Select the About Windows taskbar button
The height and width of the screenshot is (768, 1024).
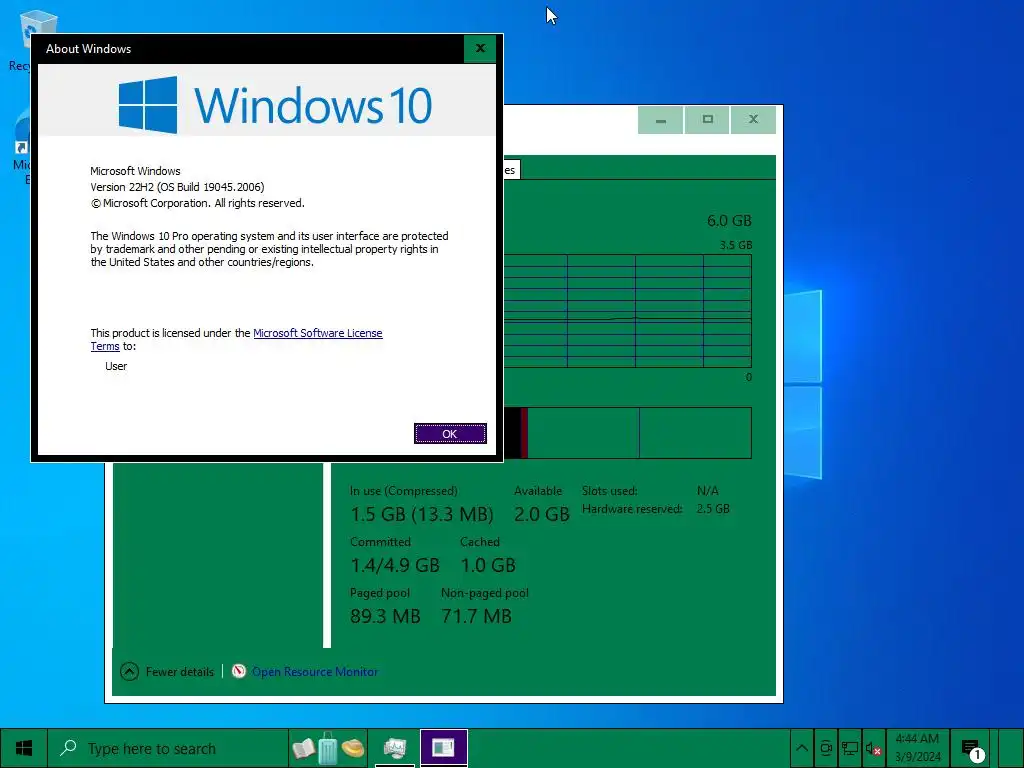click(x=443, y=748)
